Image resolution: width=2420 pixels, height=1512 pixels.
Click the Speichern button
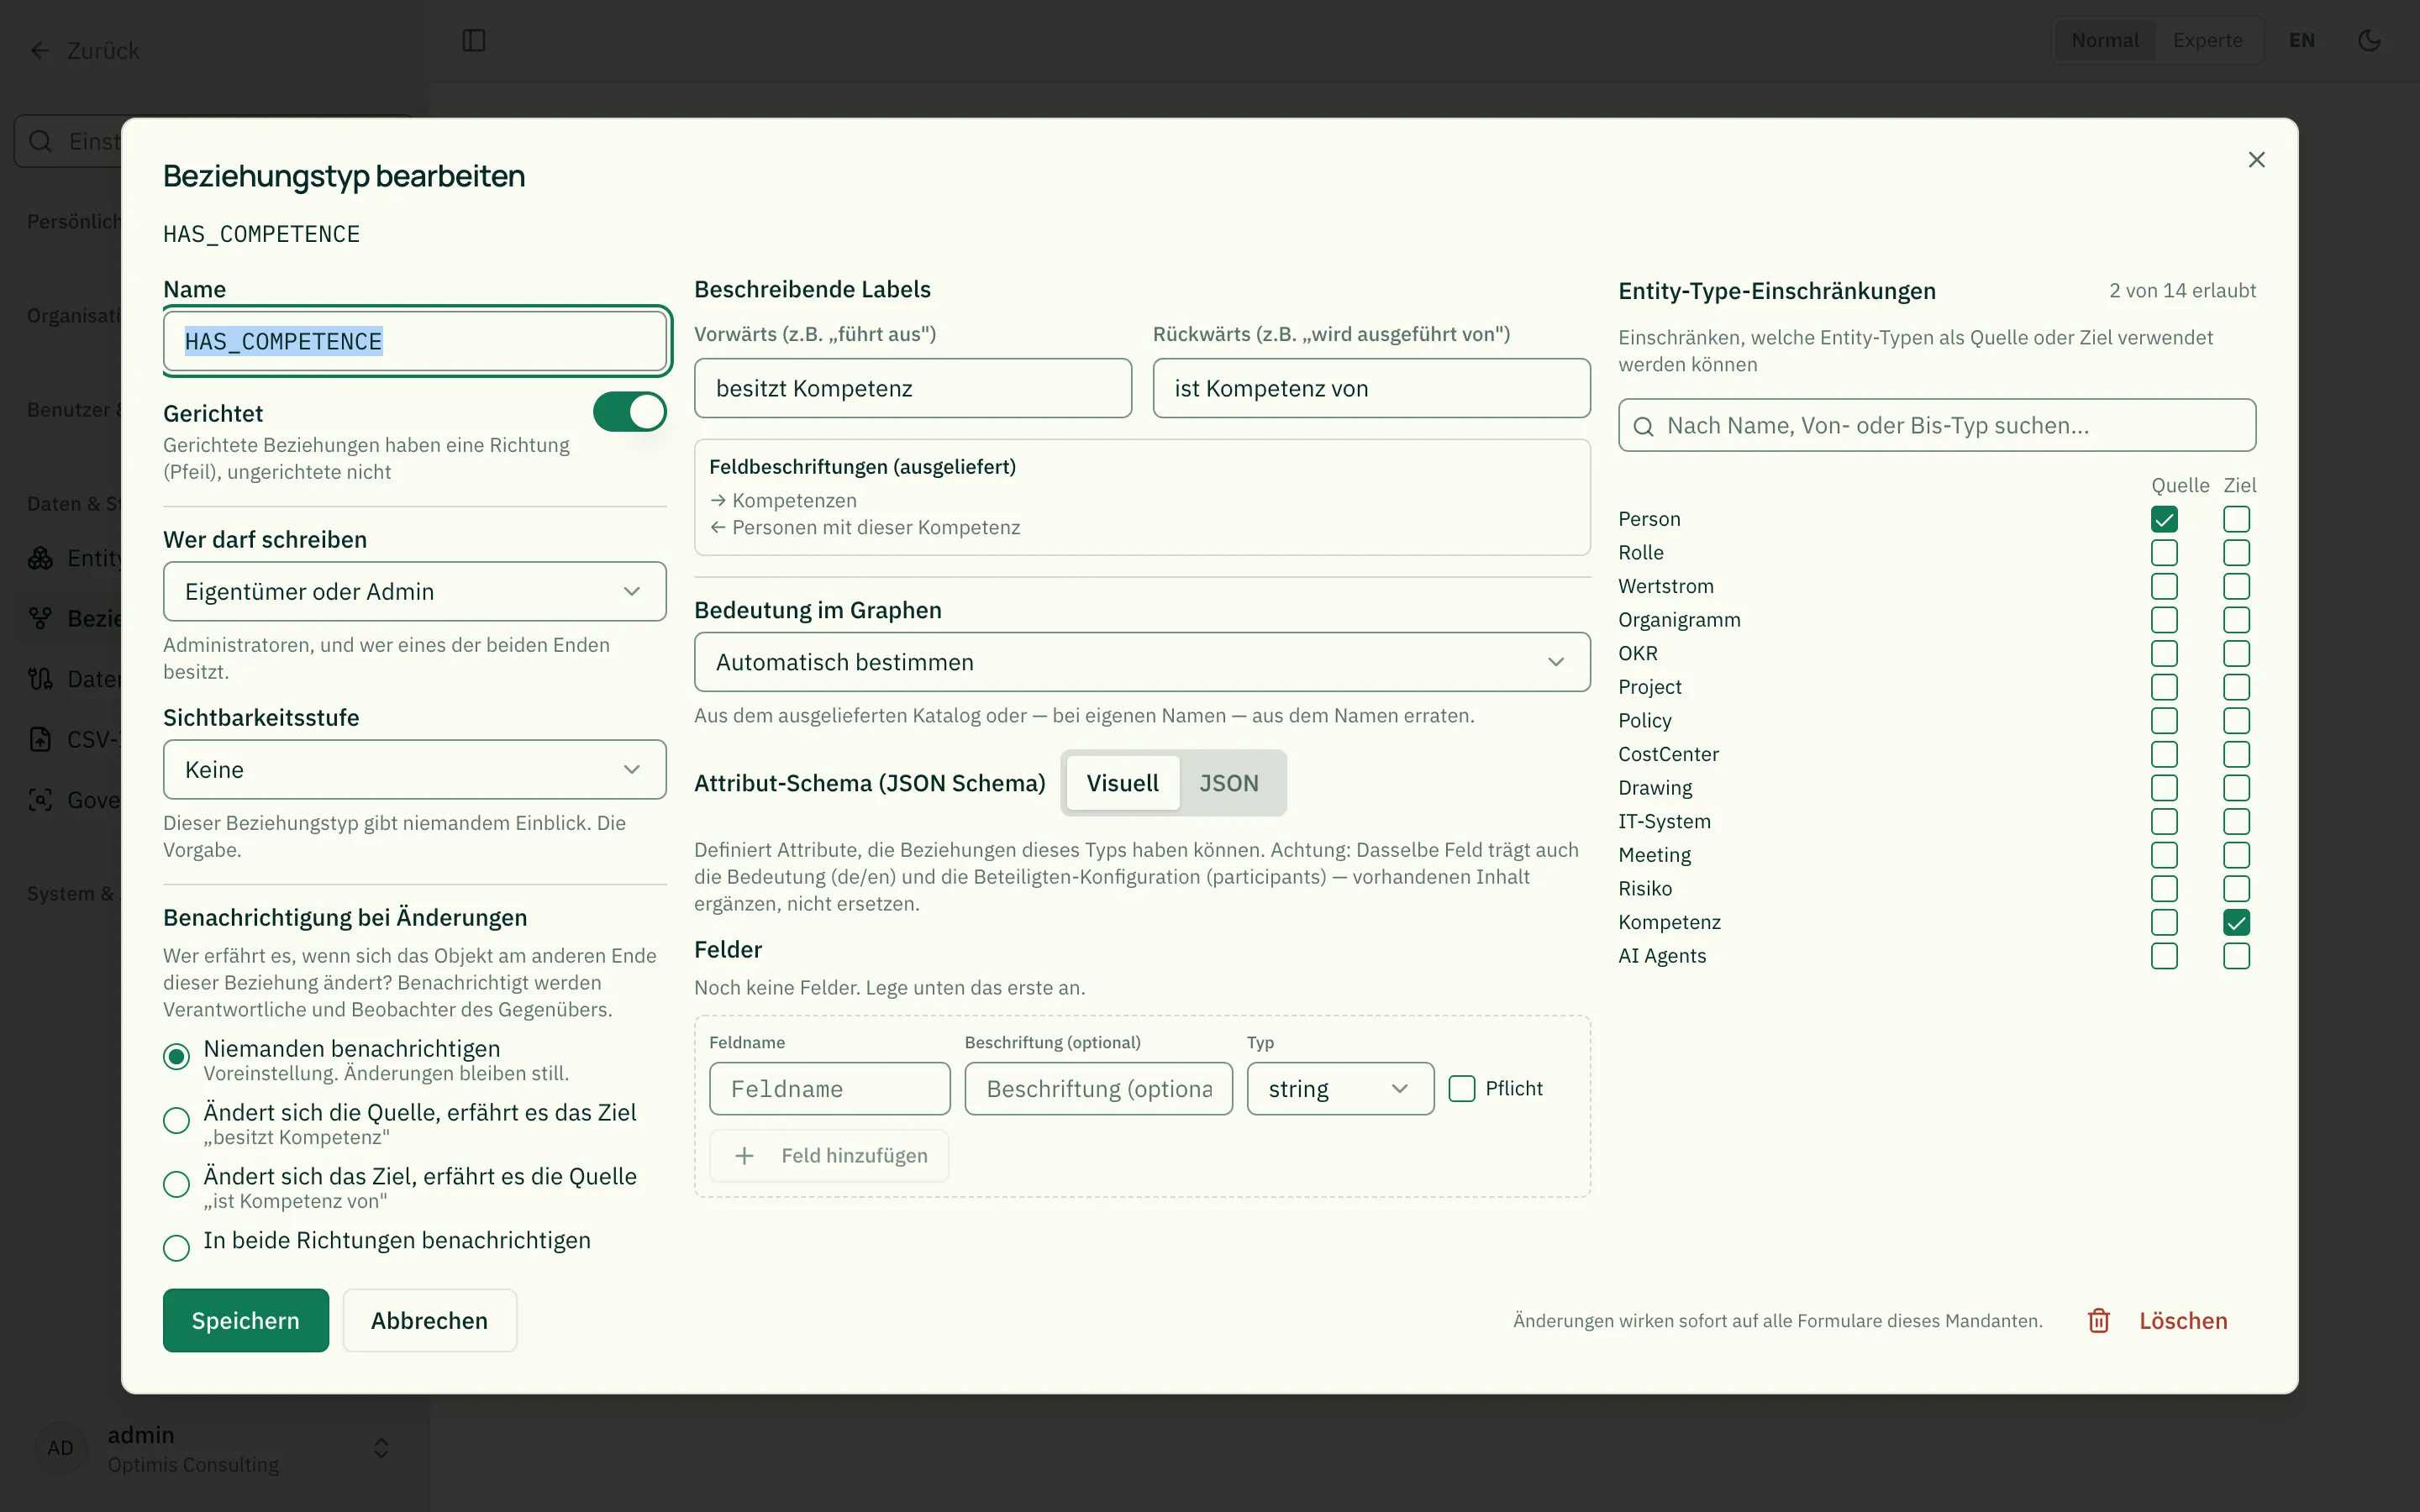tap(246, 1320)
